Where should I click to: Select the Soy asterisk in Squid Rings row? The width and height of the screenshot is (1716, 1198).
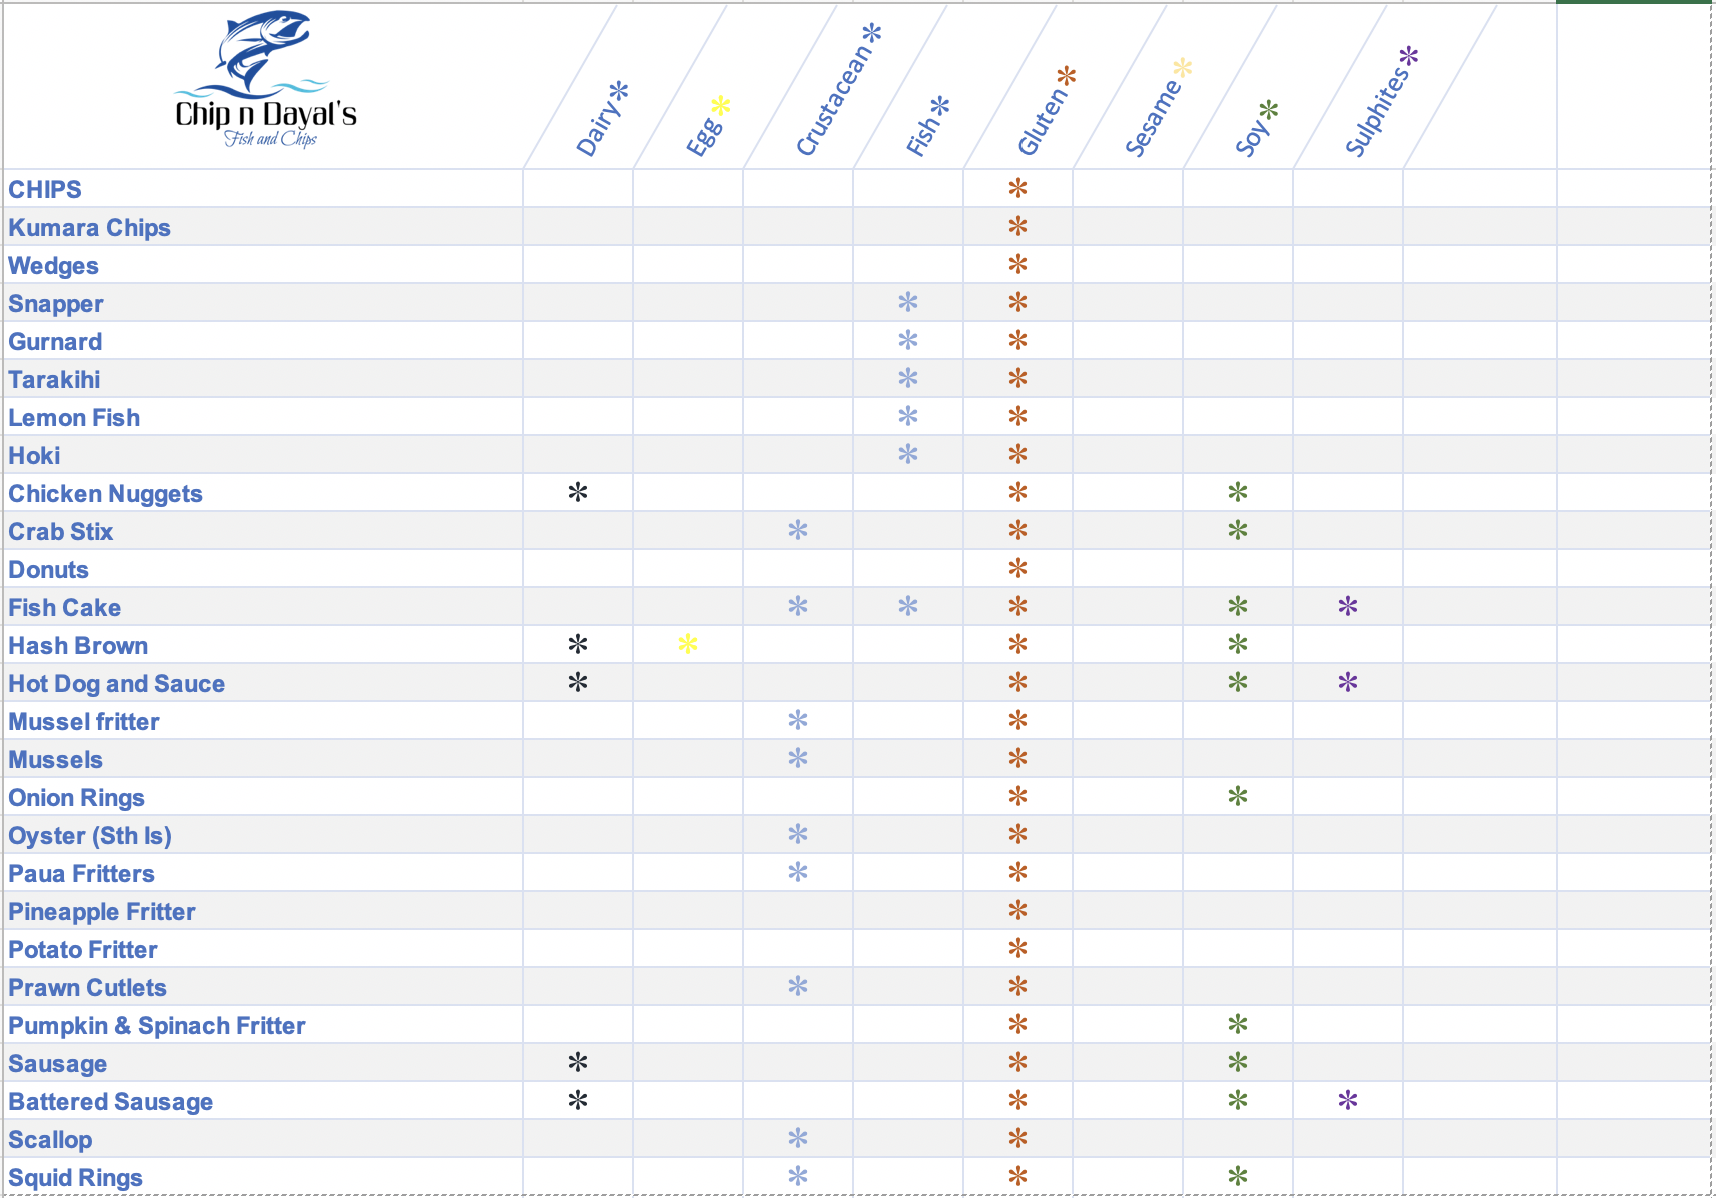[x=1238, y=1176]
